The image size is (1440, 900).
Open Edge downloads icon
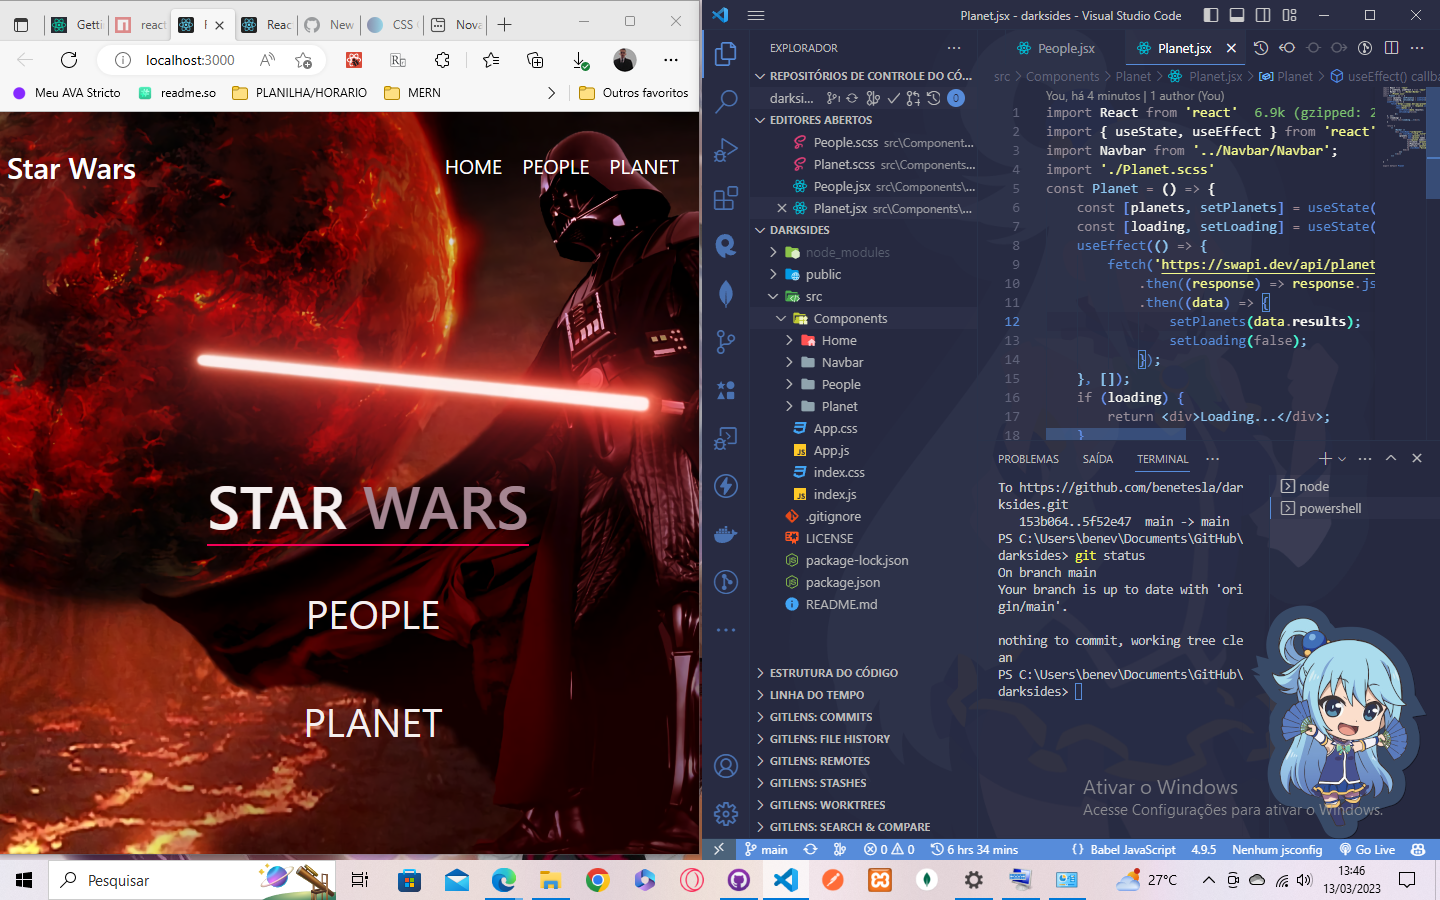pos(580,60)
